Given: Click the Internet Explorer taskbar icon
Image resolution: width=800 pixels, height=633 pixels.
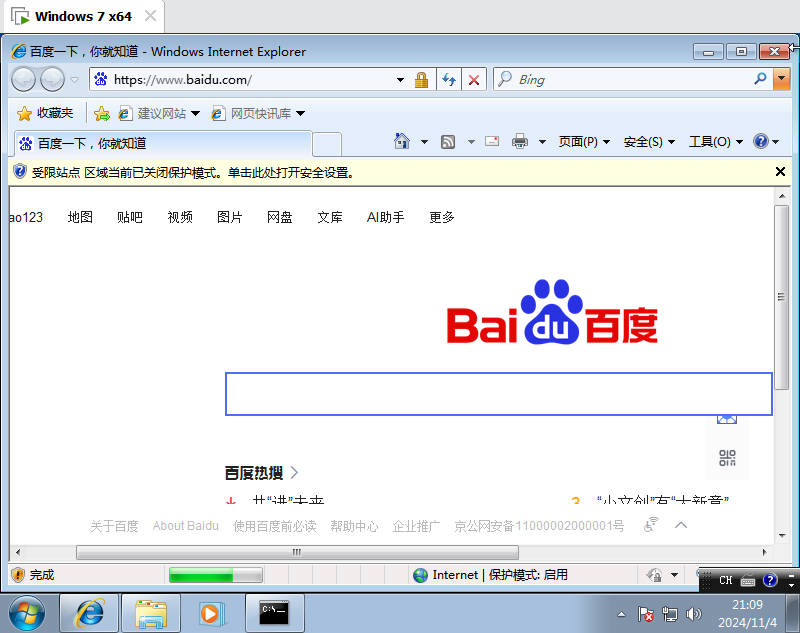Looking at the screenshot, I should 90,613.
